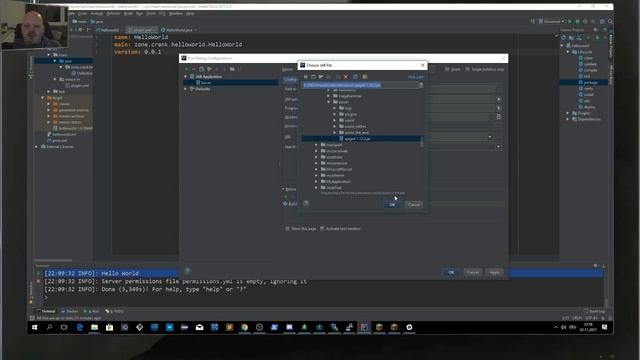This screenshot has width=640, height=360.
Task: Open the Build menu
Action: click(128, 13)
